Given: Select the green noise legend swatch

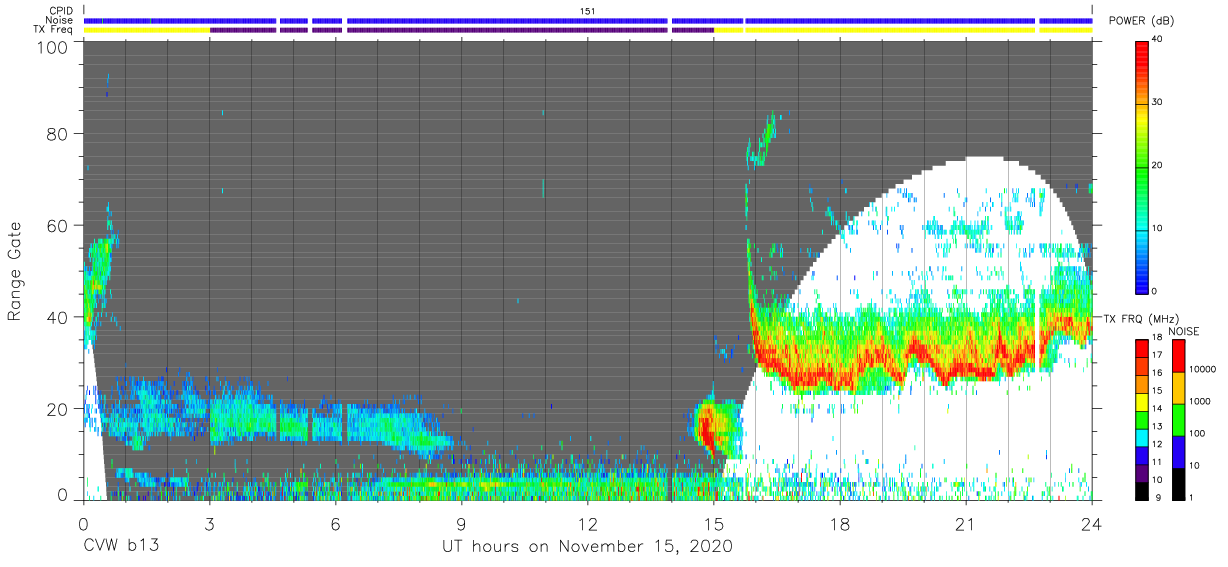Looking at the screenshot, I should click(x=1179, y=420).
